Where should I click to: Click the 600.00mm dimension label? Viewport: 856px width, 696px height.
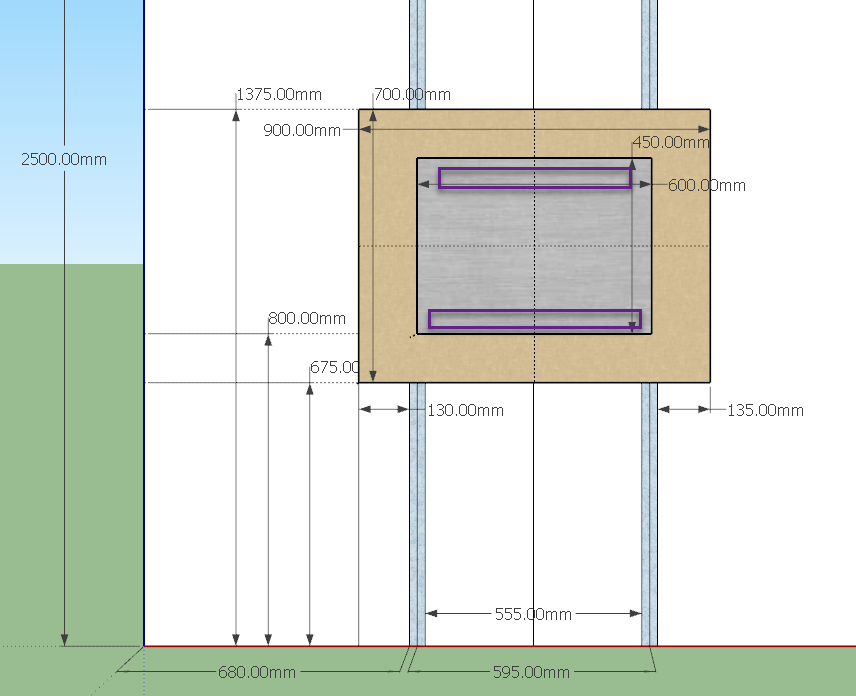point(707,185)
